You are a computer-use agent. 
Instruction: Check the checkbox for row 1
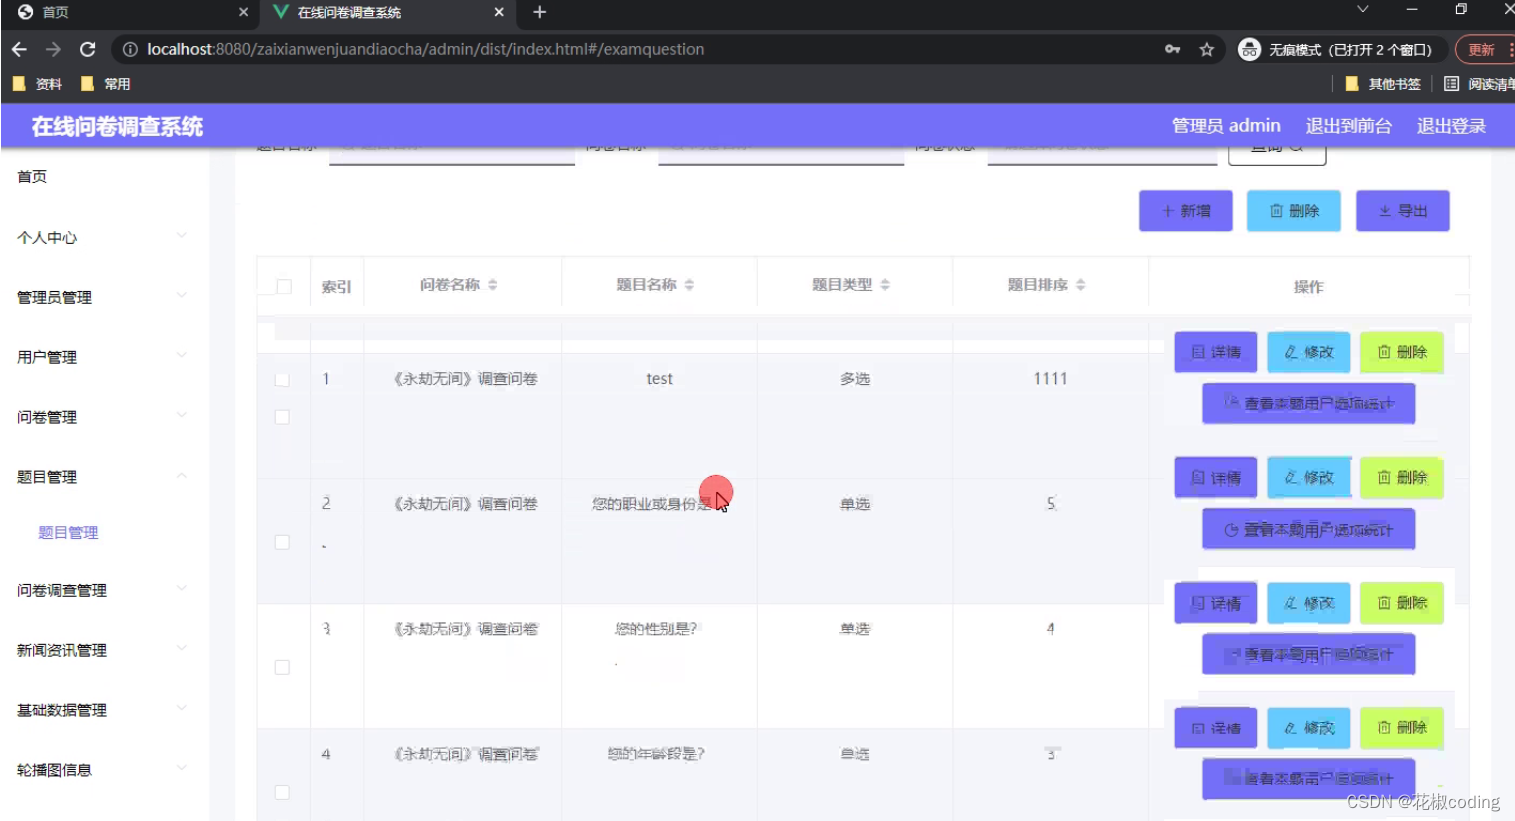[283, 379]
